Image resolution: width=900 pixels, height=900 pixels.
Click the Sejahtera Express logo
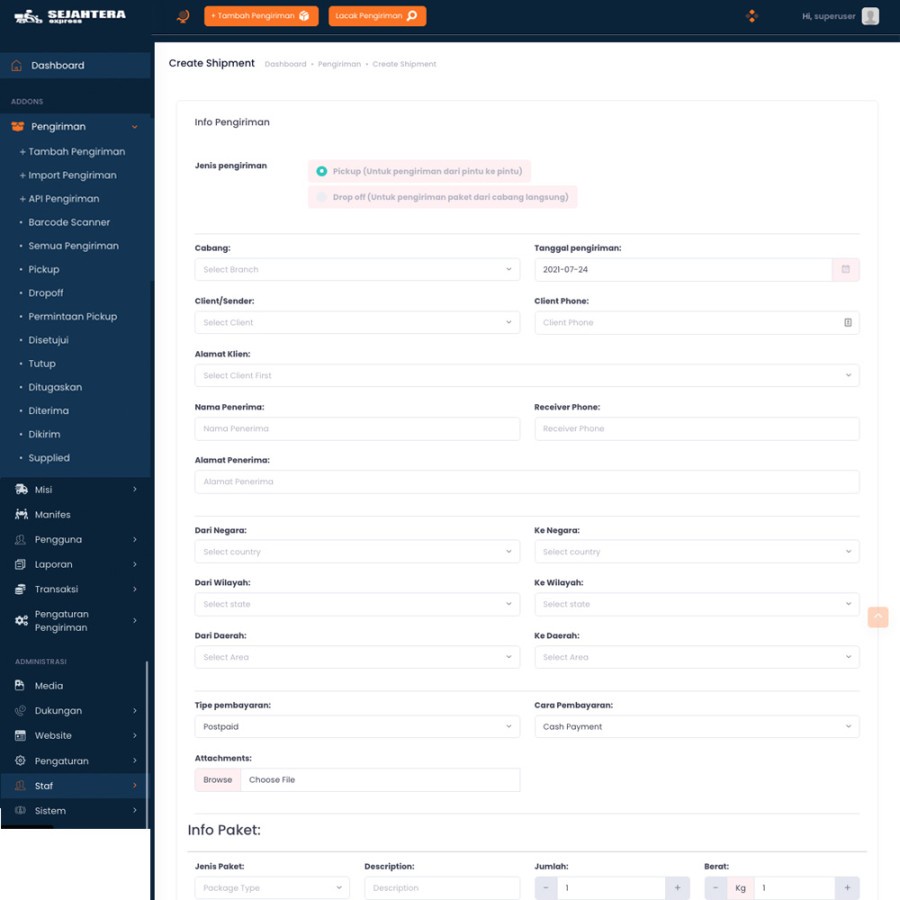69,16
